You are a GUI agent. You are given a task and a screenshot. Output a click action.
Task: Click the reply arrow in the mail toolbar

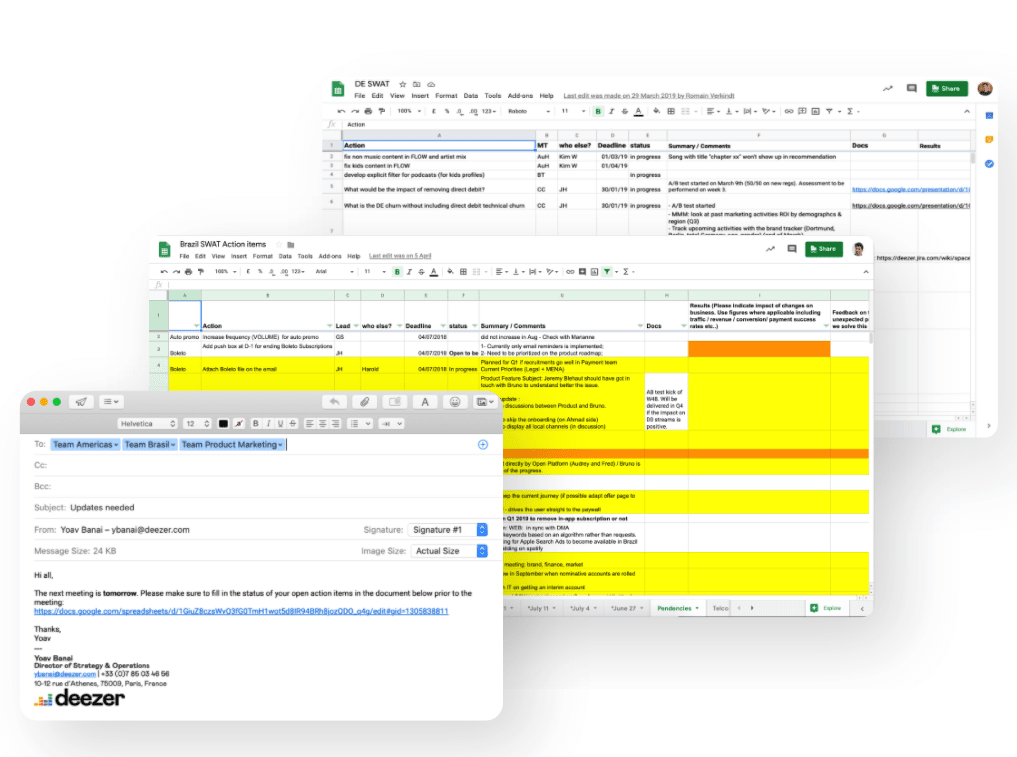(x=335, y=401)
